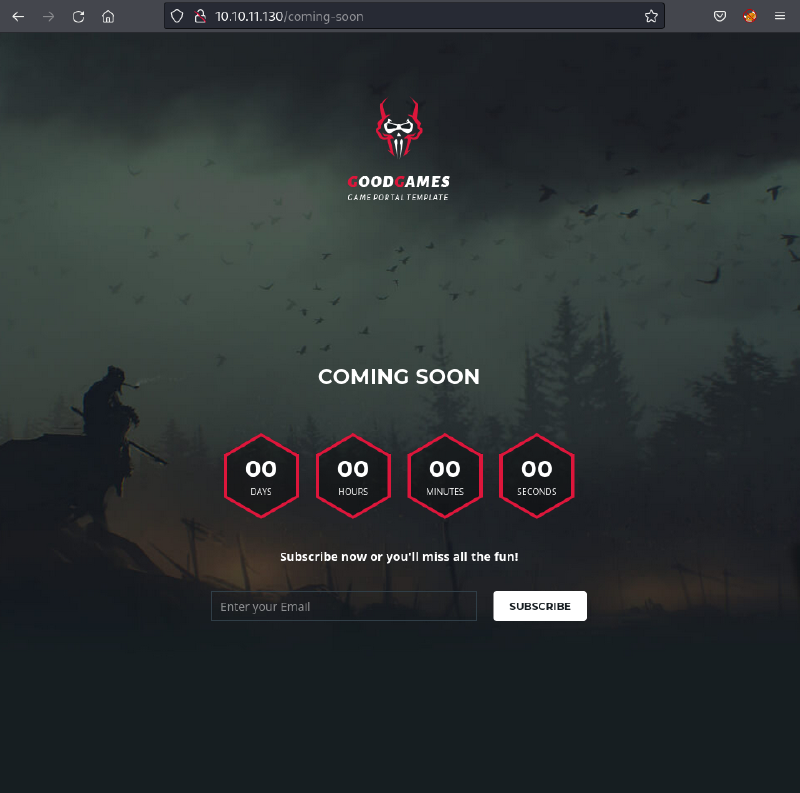
Task: Click the back navigation arrow
Action: pos(18,16)
